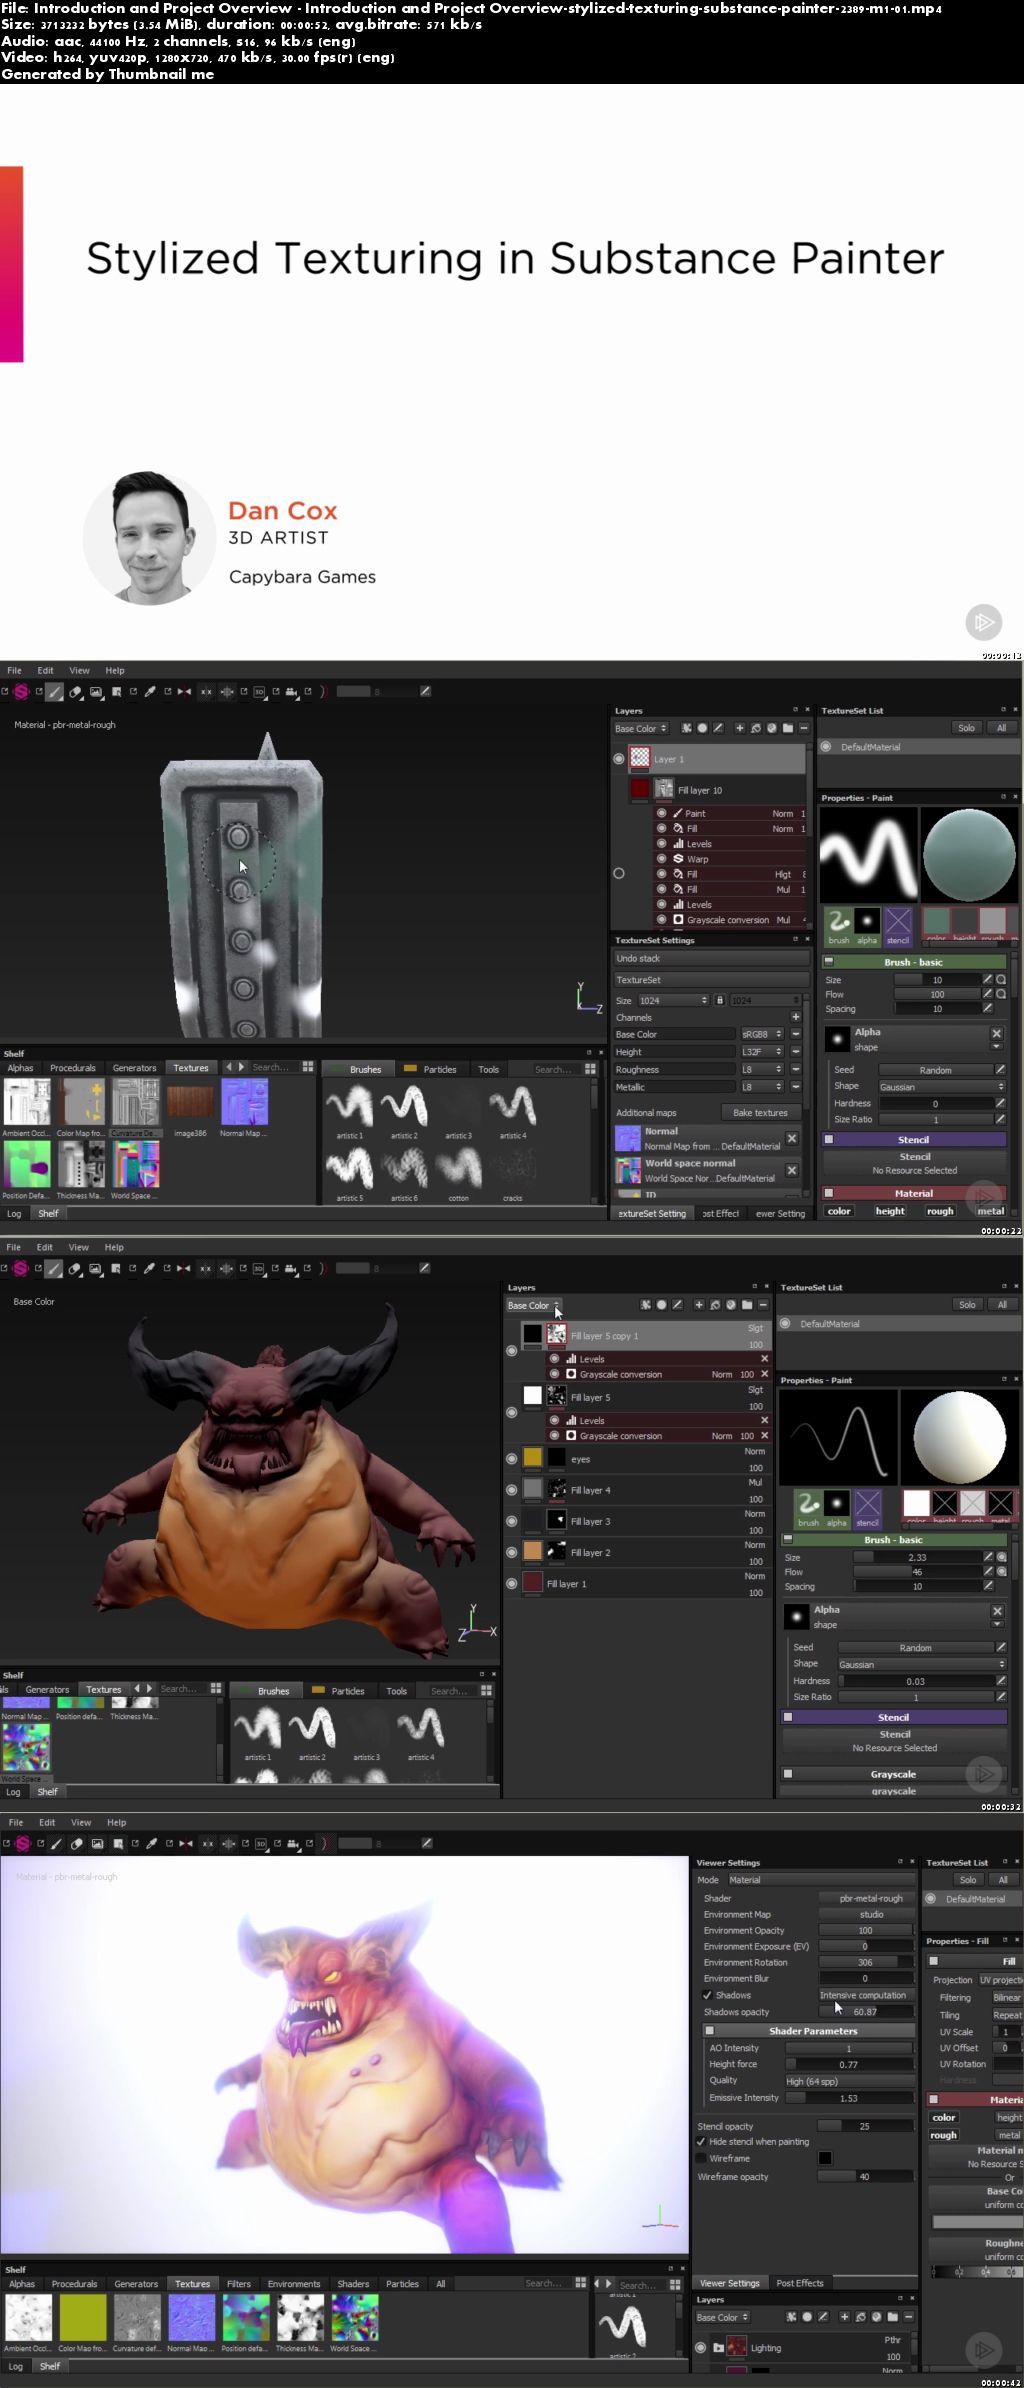
Task: Click the Wireframe black color swatch
Action: click(x=825, y=2158)
